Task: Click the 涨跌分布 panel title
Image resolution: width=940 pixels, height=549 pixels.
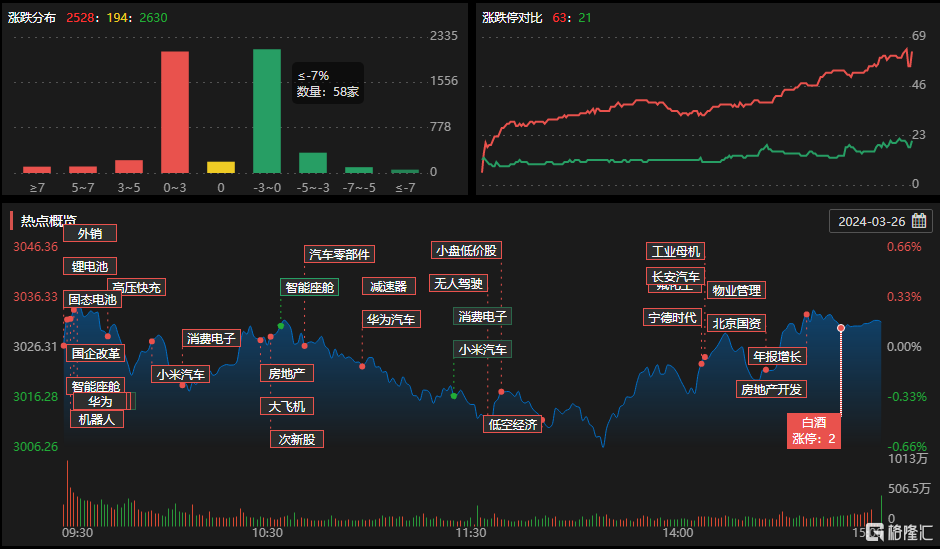Action: pyautogui.click(x=32, y=17)
